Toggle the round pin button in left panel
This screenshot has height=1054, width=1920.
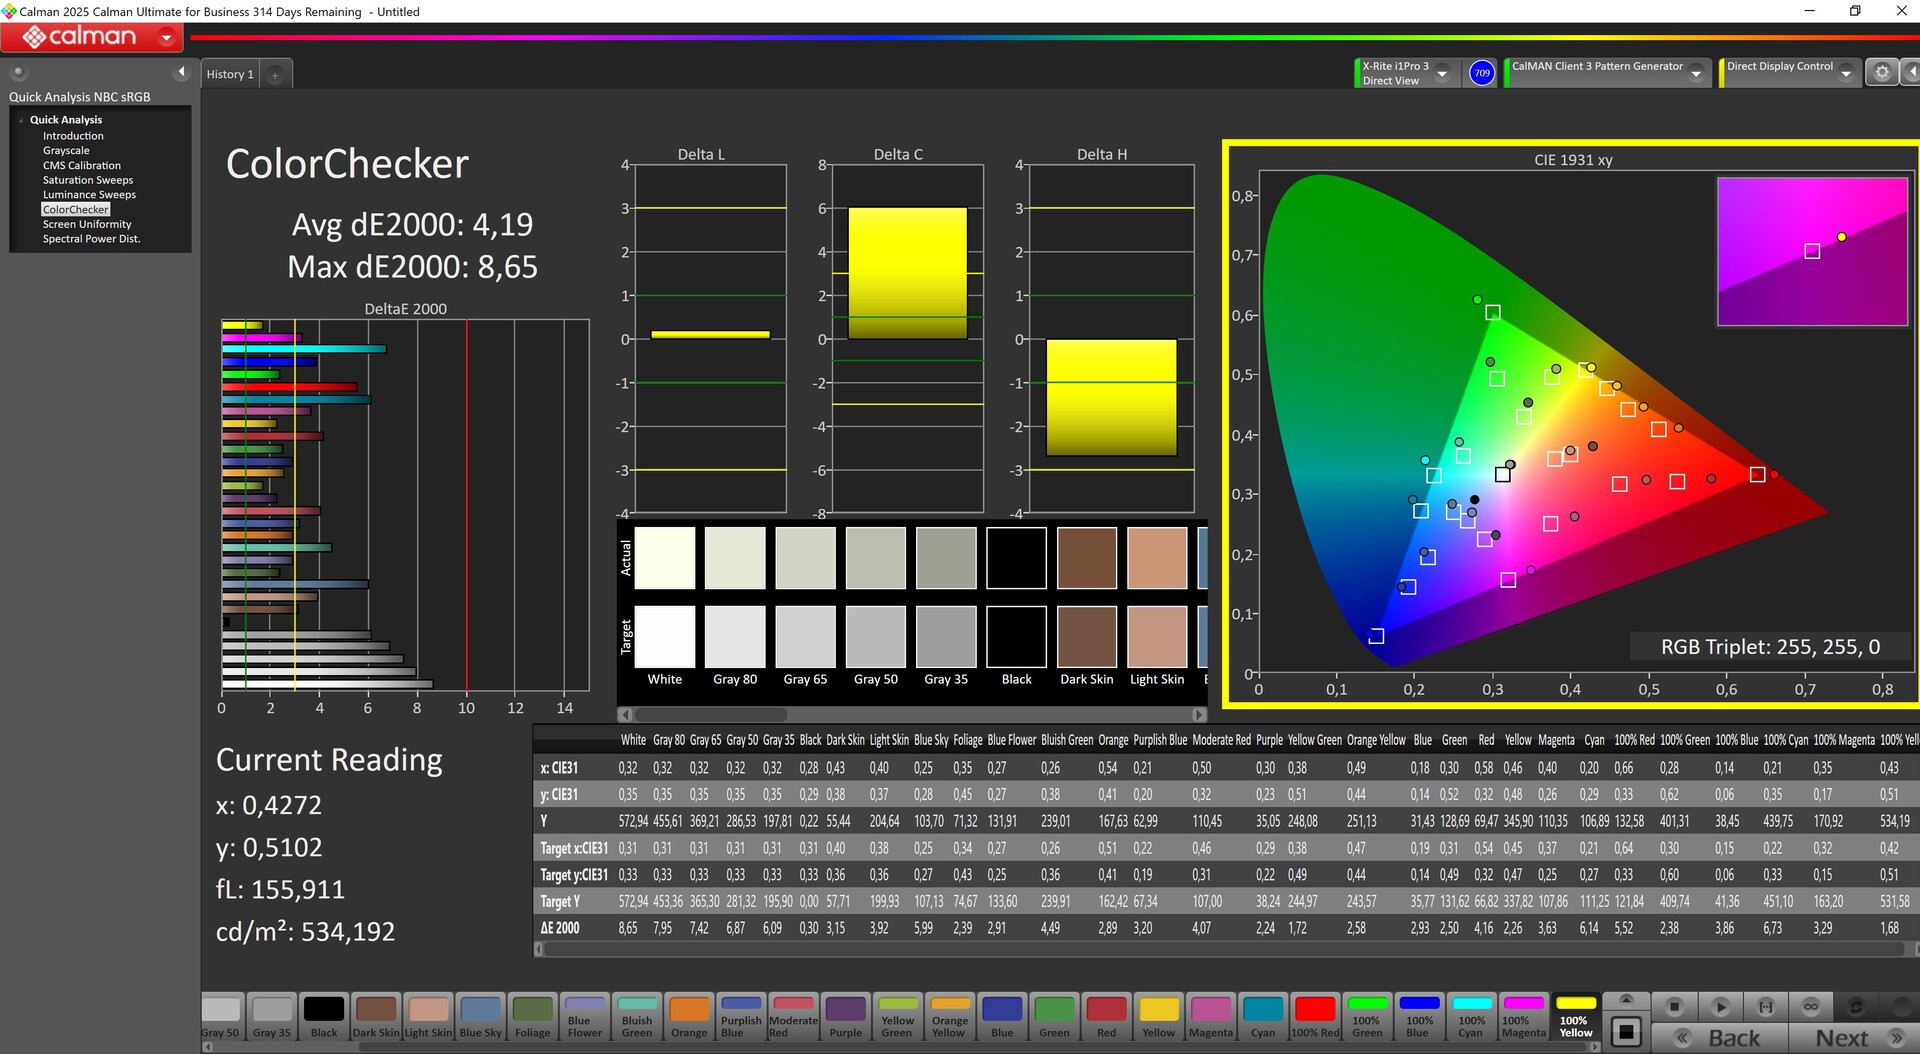[x=18, y=72]
